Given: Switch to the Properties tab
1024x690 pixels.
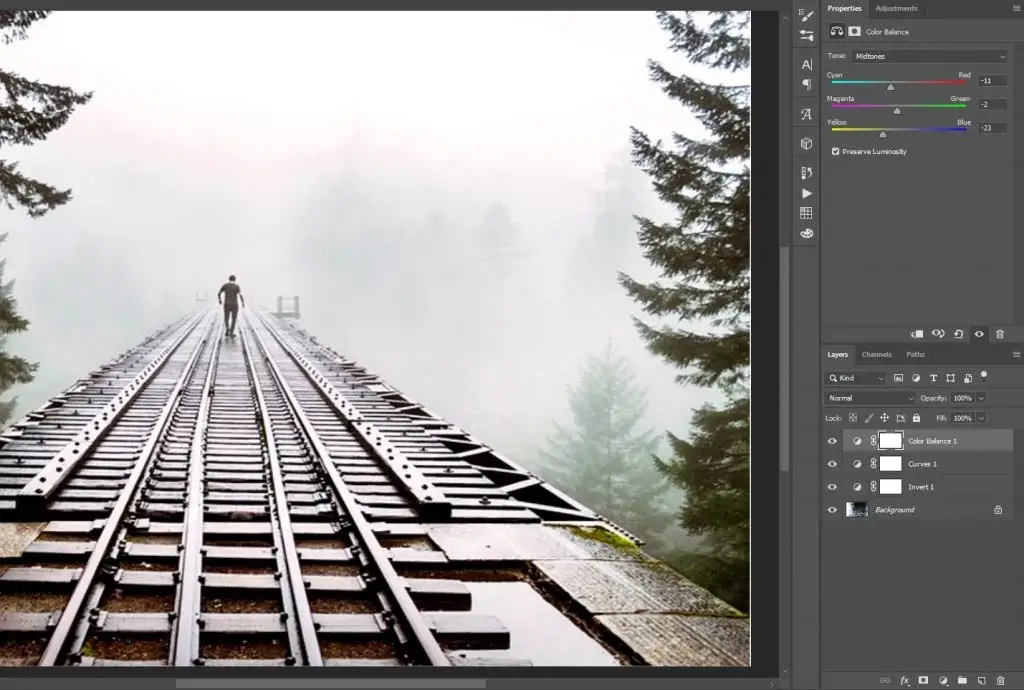Looking at the screenshot, I should click(844, 8).
